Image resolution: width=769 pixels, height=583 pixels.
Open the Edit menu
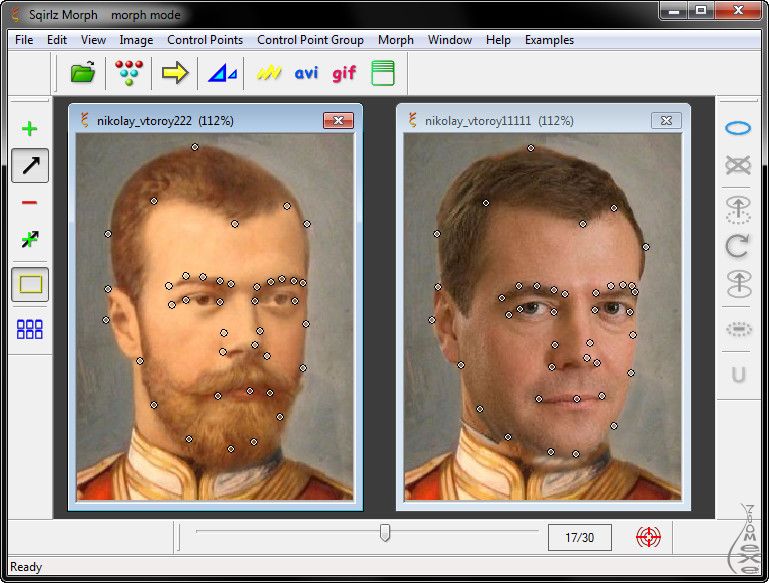click(x=57, y=40)
